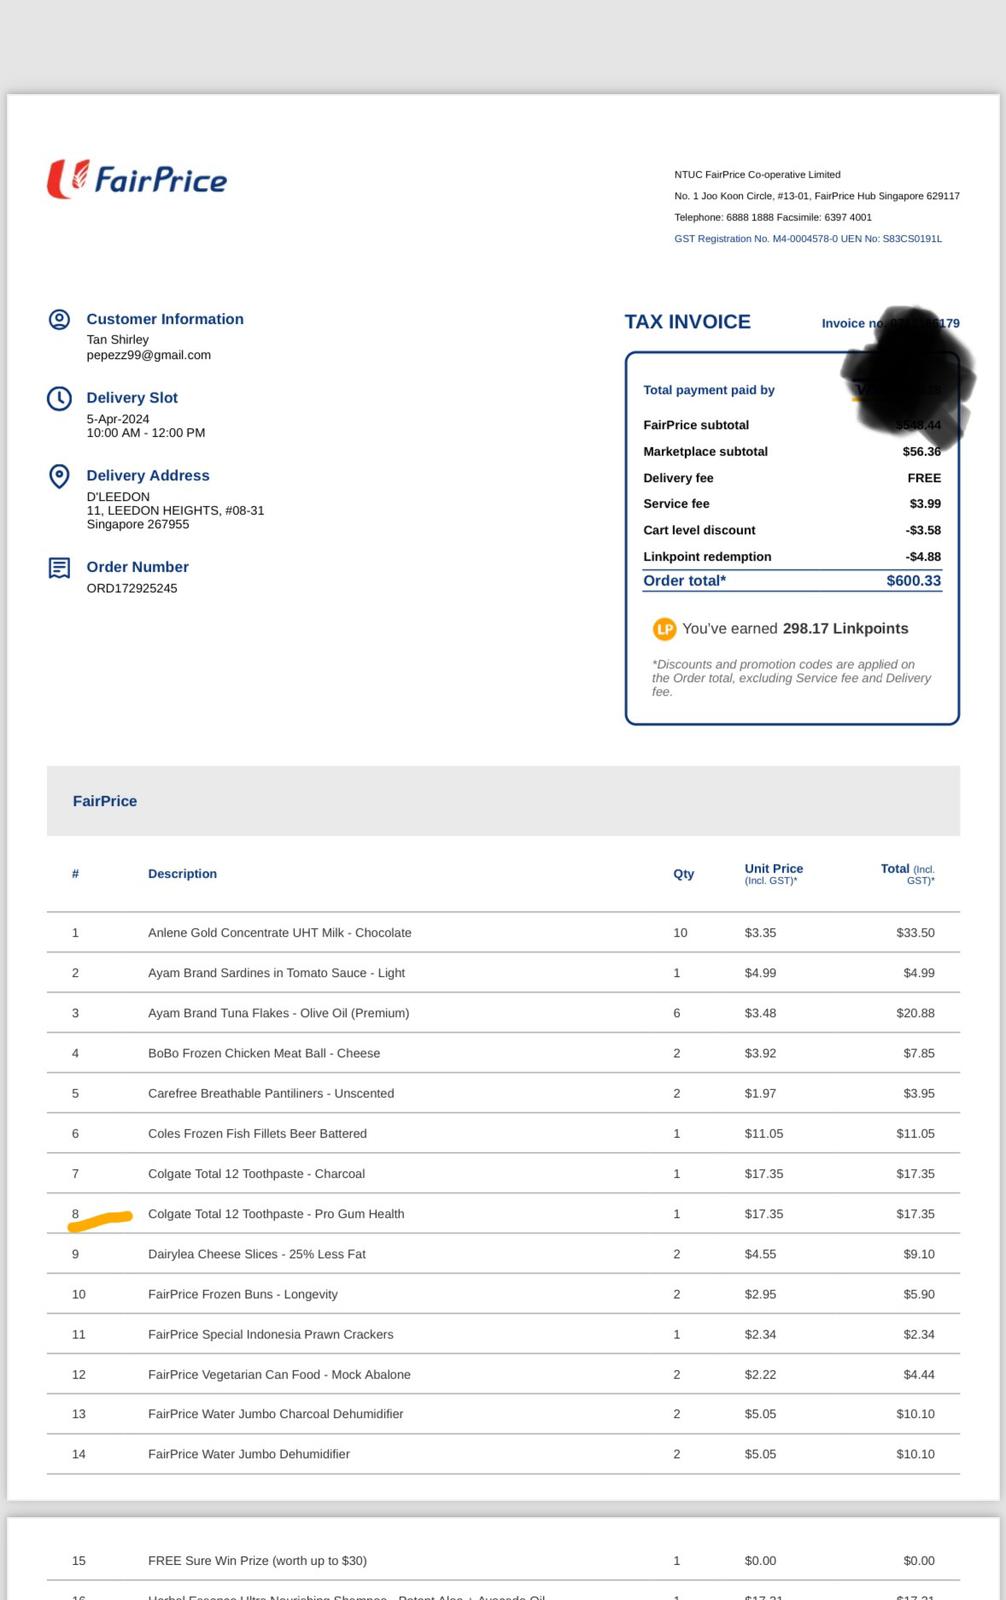Image resolution: width=1006 pixels, height=1600 pixels.
Task: Select BoBo Frozen Chicken Meat Ball description
Action: [264, 1053]
